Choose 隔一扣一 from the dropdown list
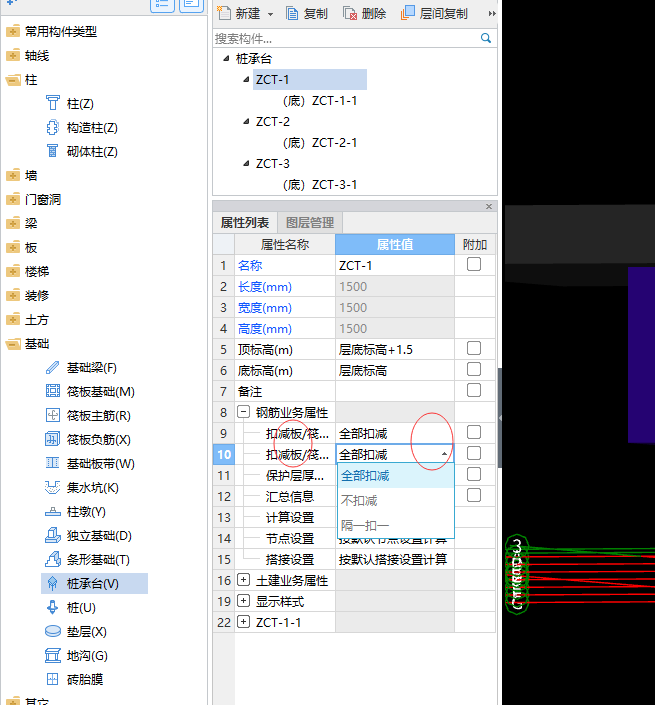Screen dimensions: 655x705 396,525
